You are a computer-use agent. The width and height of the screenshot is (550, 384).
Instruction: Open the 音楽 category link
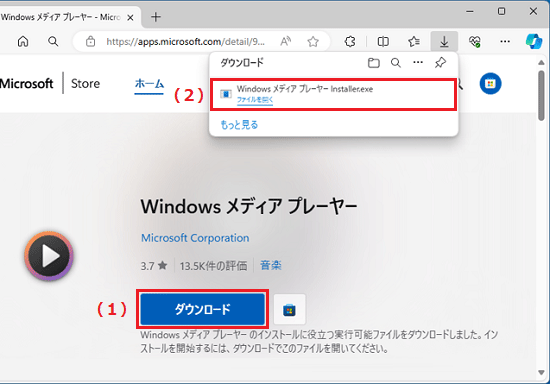coord(271,265)
